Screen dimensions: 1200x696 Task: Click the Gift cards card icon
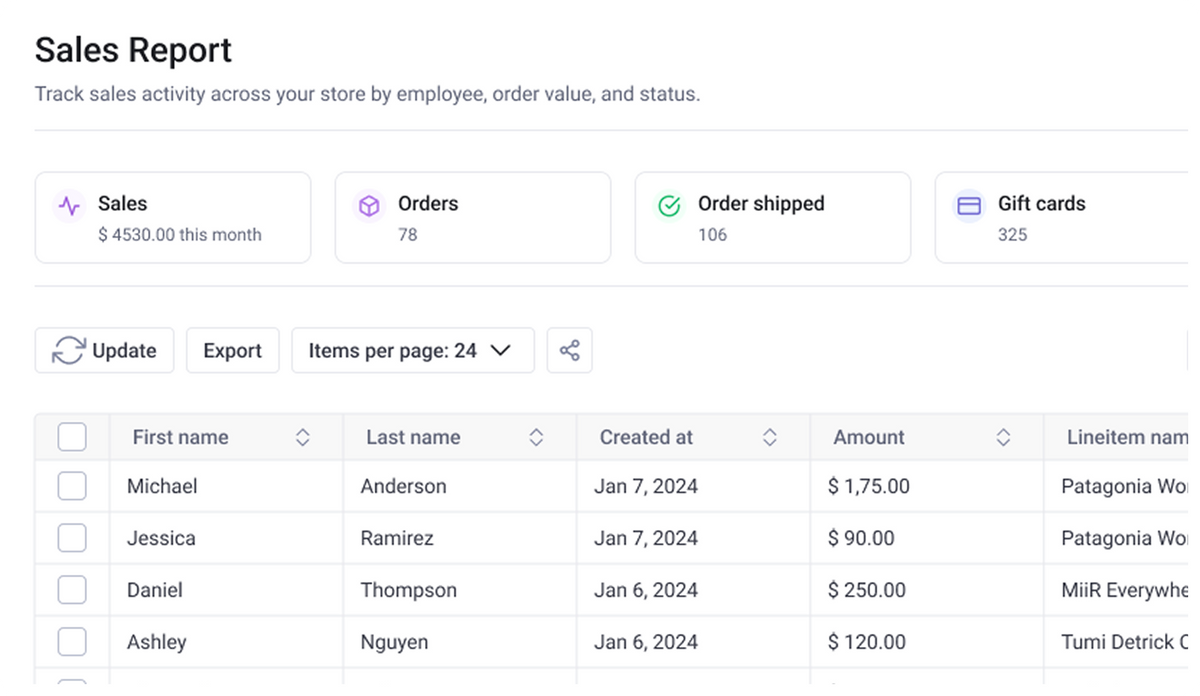tap(969, 205)
